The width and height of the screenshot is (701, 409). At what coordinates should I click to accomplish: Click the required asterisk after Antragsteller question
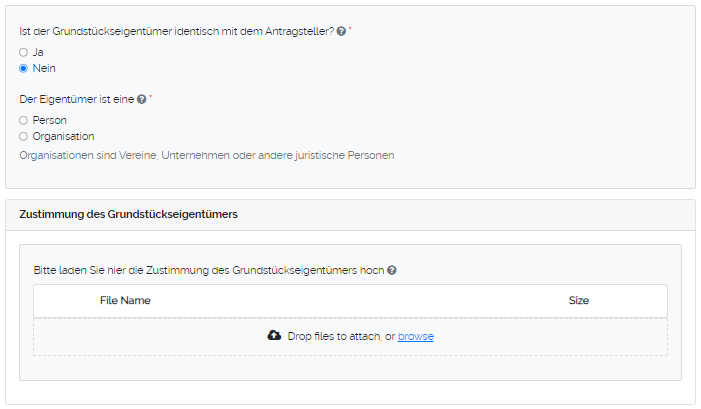coord(351,30)
